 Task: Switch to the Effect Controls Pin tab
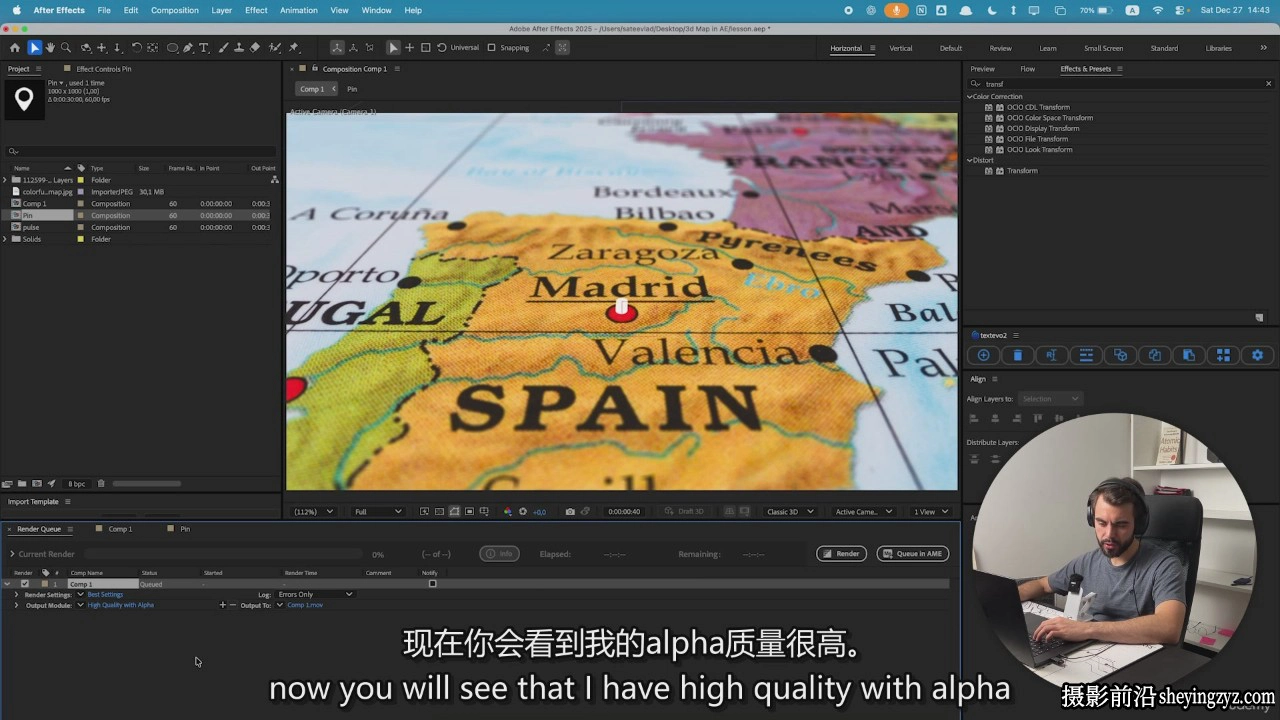tap(104, 69)
